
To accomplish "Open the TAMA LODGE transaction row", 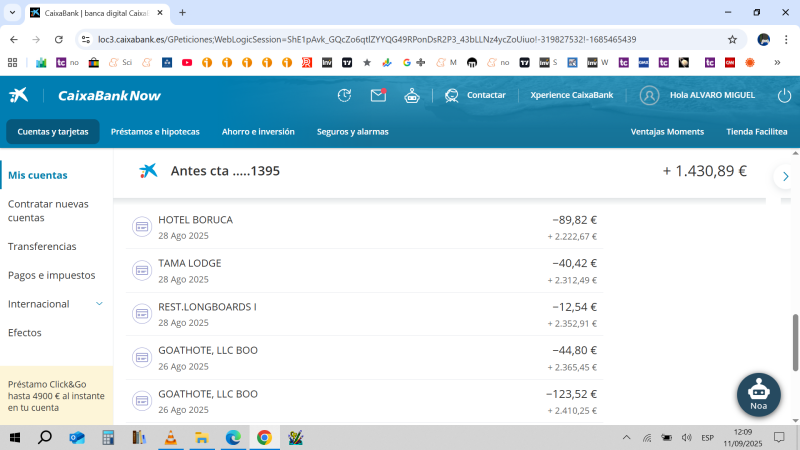I will pos(365,271).
